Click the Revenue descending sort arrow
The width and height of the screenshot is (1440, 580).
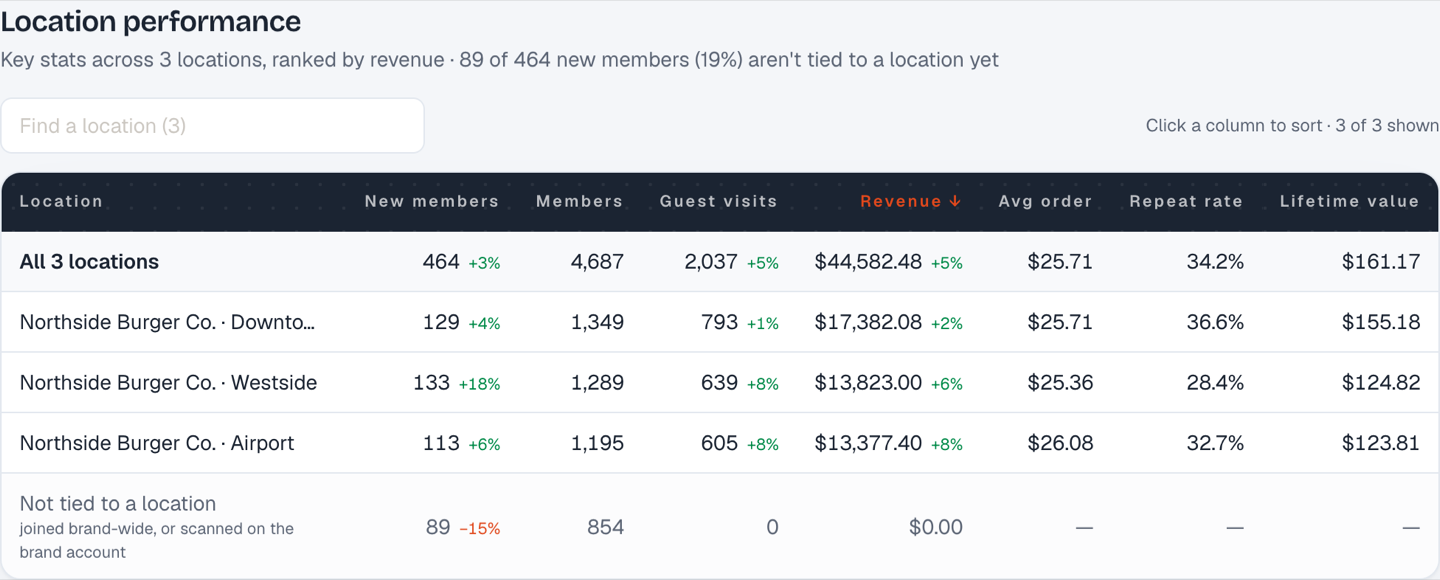[x=955, y=201]
